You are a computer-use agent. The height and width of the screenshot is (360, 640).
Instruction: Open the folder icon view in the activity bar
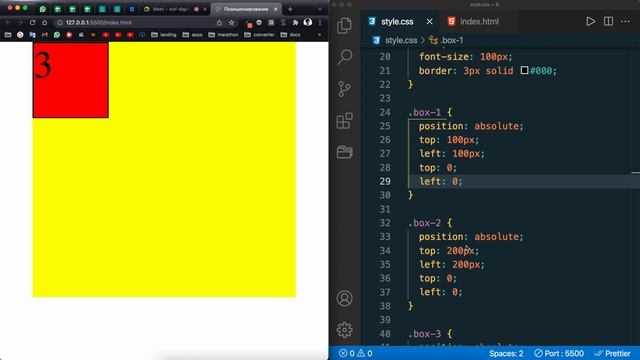click(x=344, y=152)
